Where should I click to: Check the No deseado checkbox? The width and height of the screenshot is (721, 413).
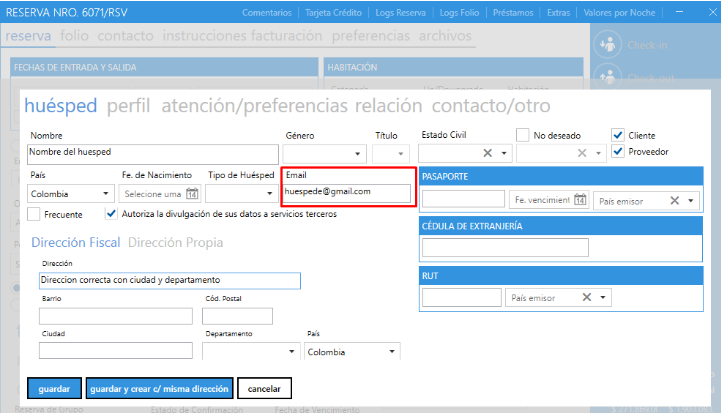click(523, 135)
